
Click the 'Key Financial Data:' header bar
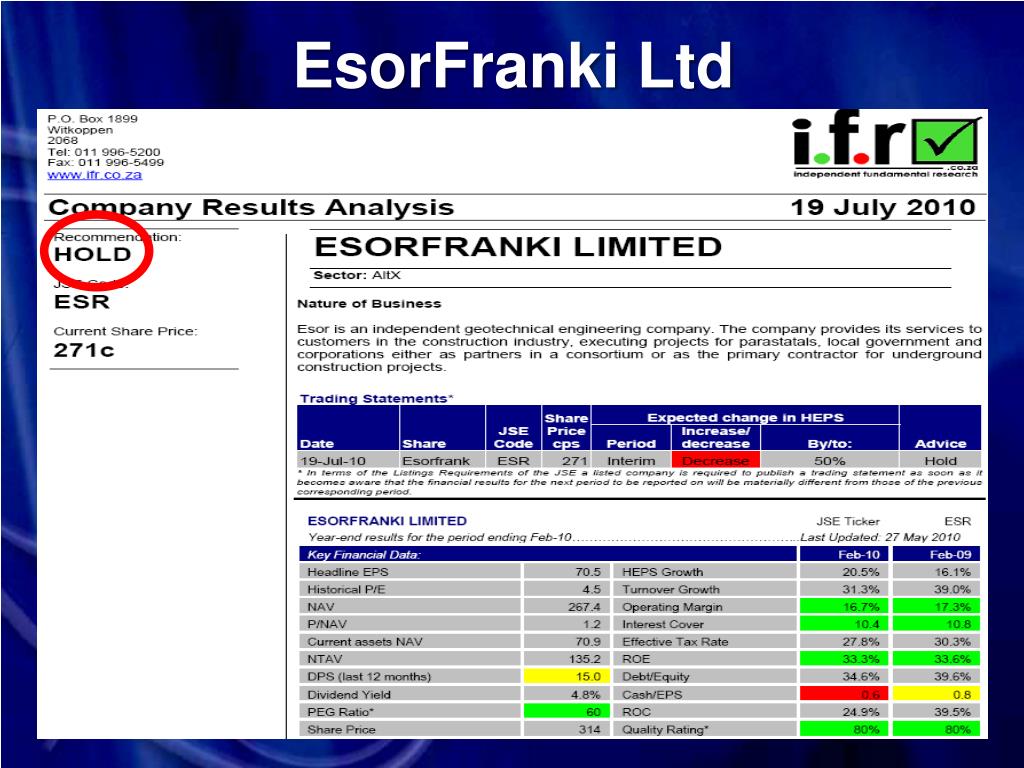point(547,554)
